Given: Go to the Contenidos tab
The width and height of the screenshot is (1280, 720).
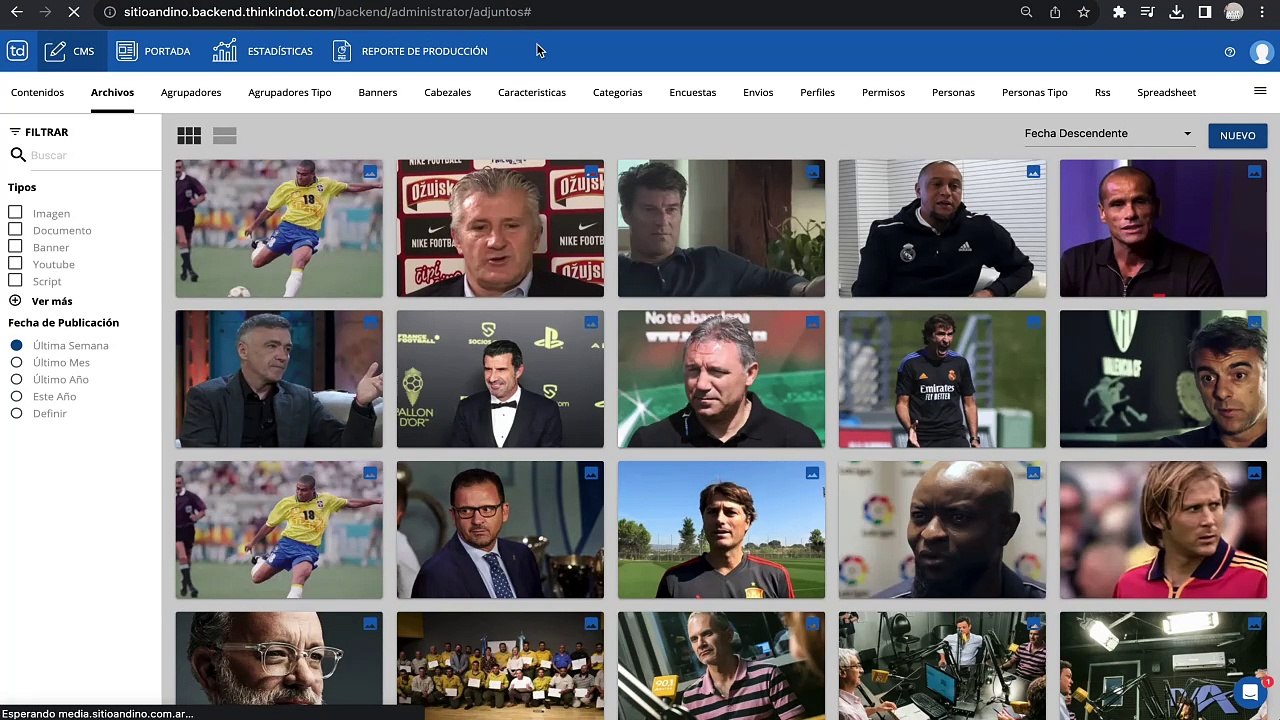Looking at the screenshot, I should coord(37,92).
